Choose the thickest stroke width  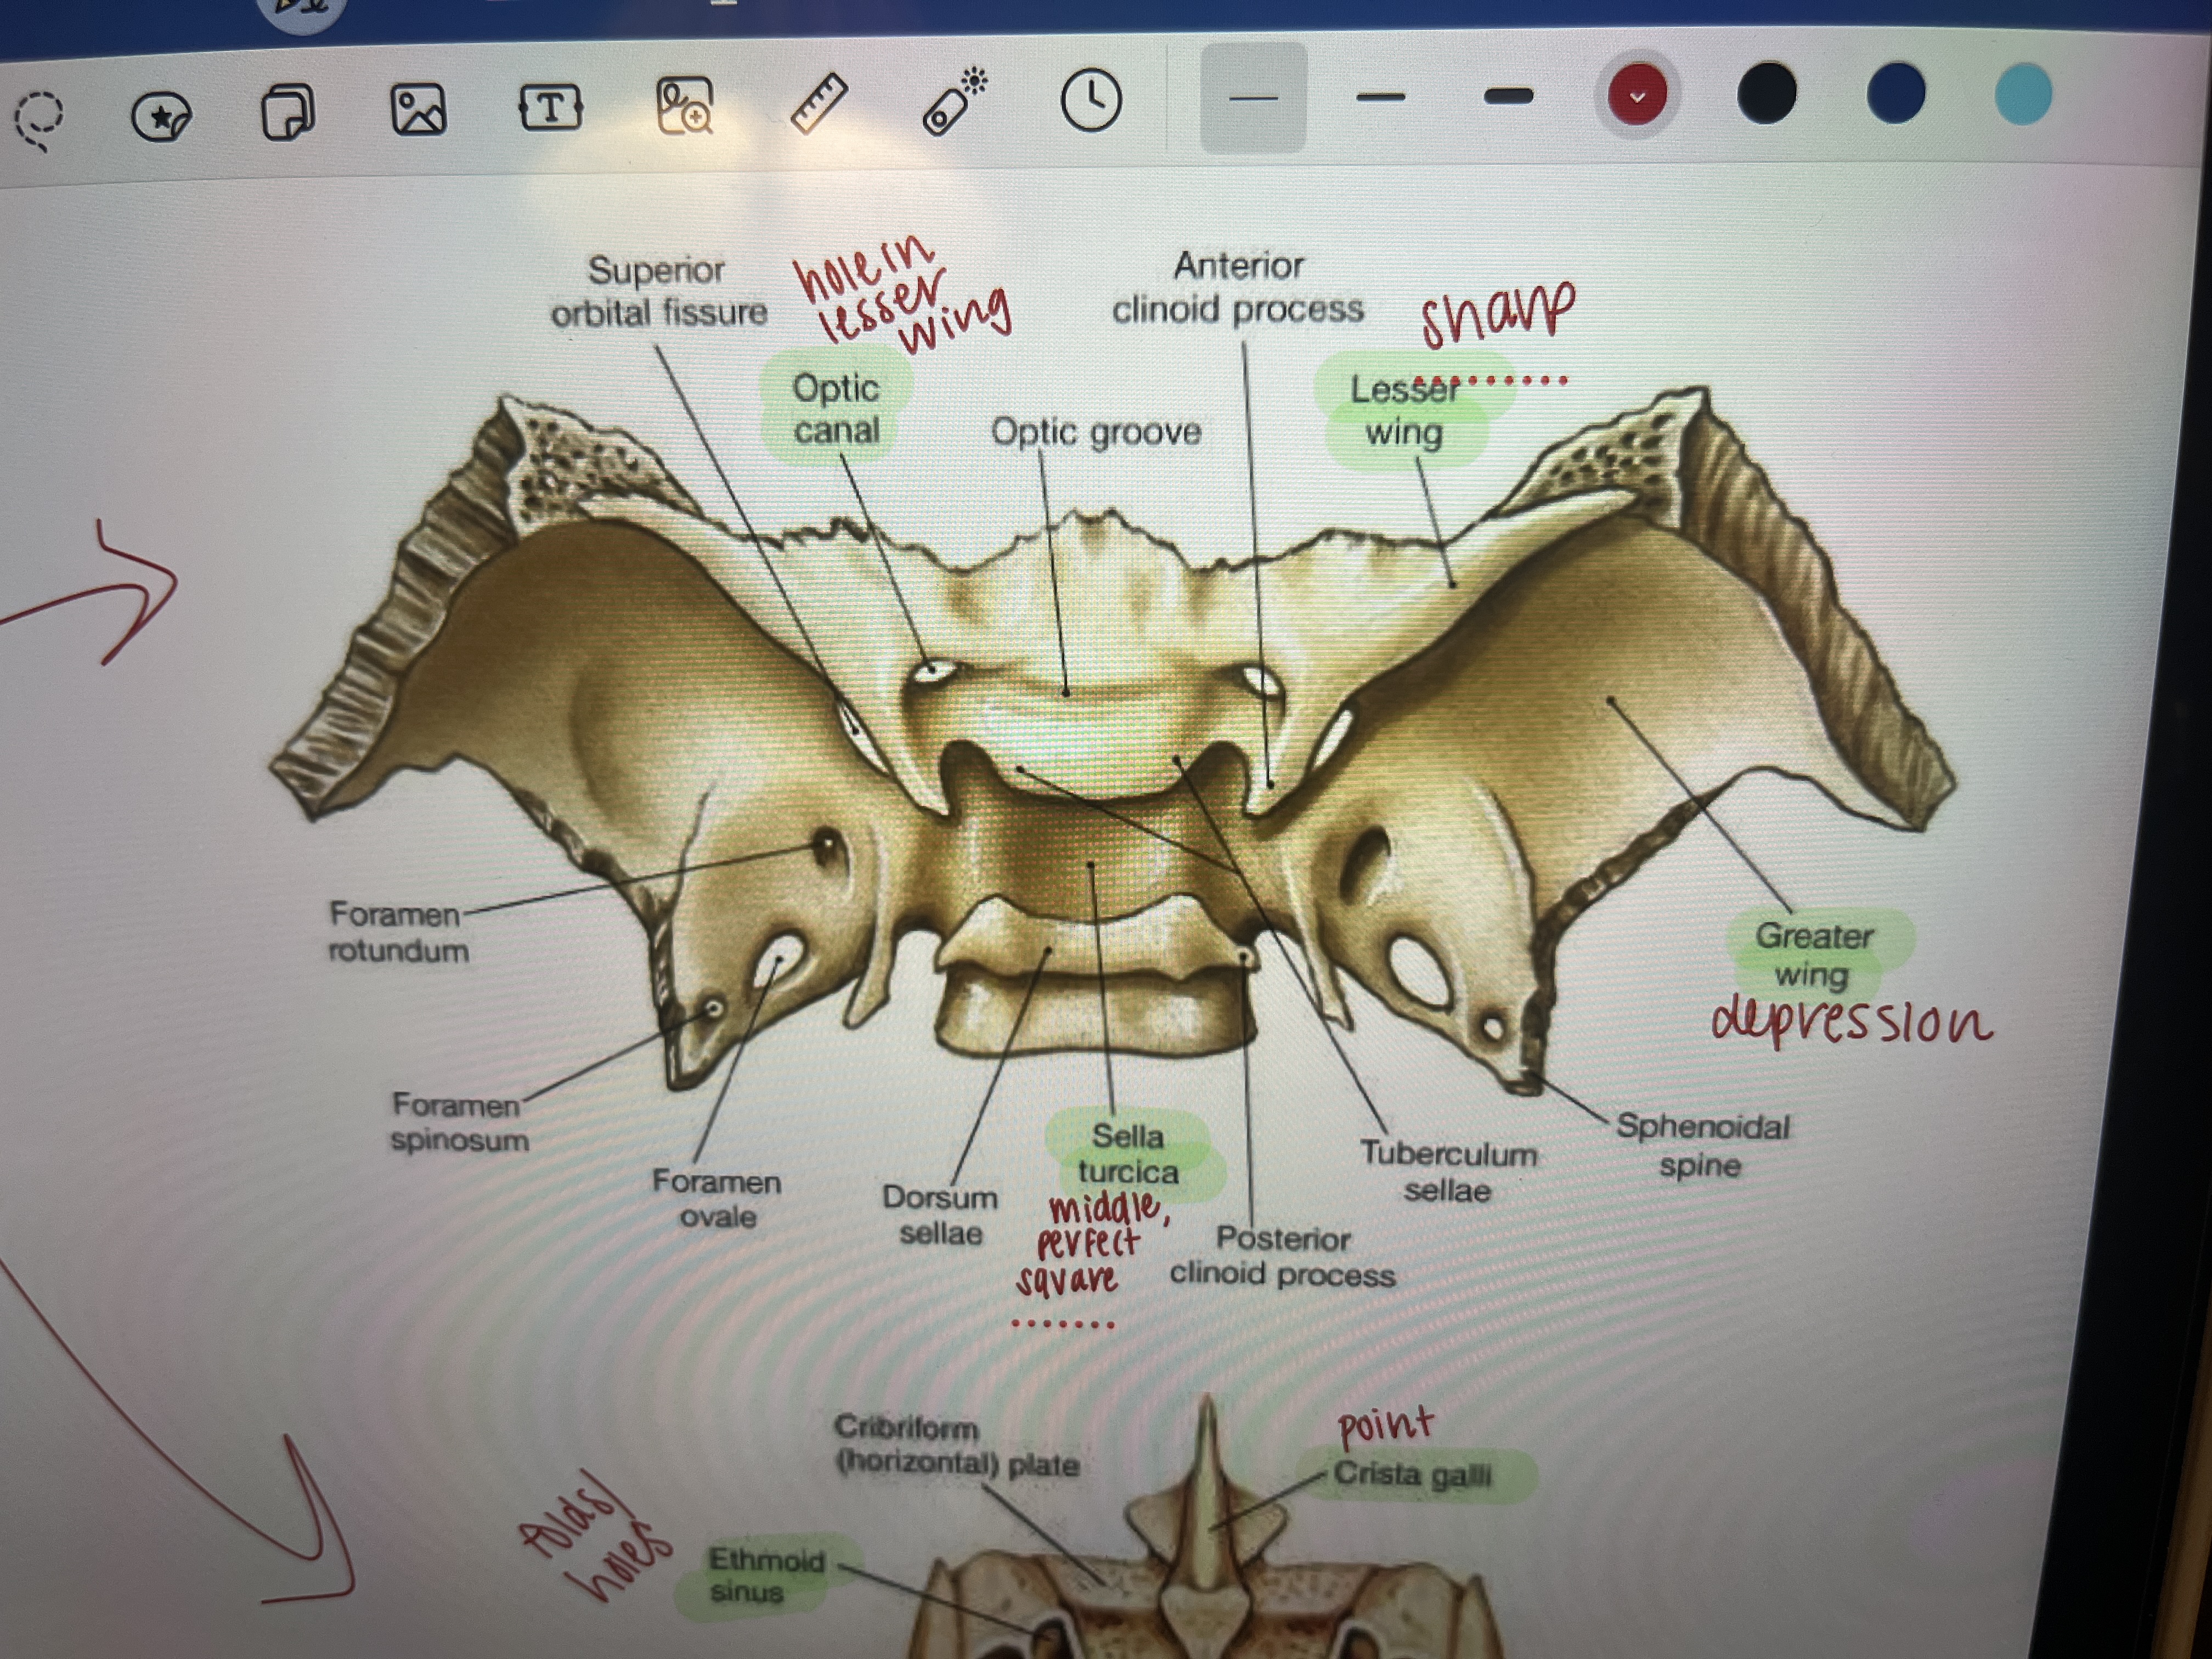click(x=1509, y=96)
